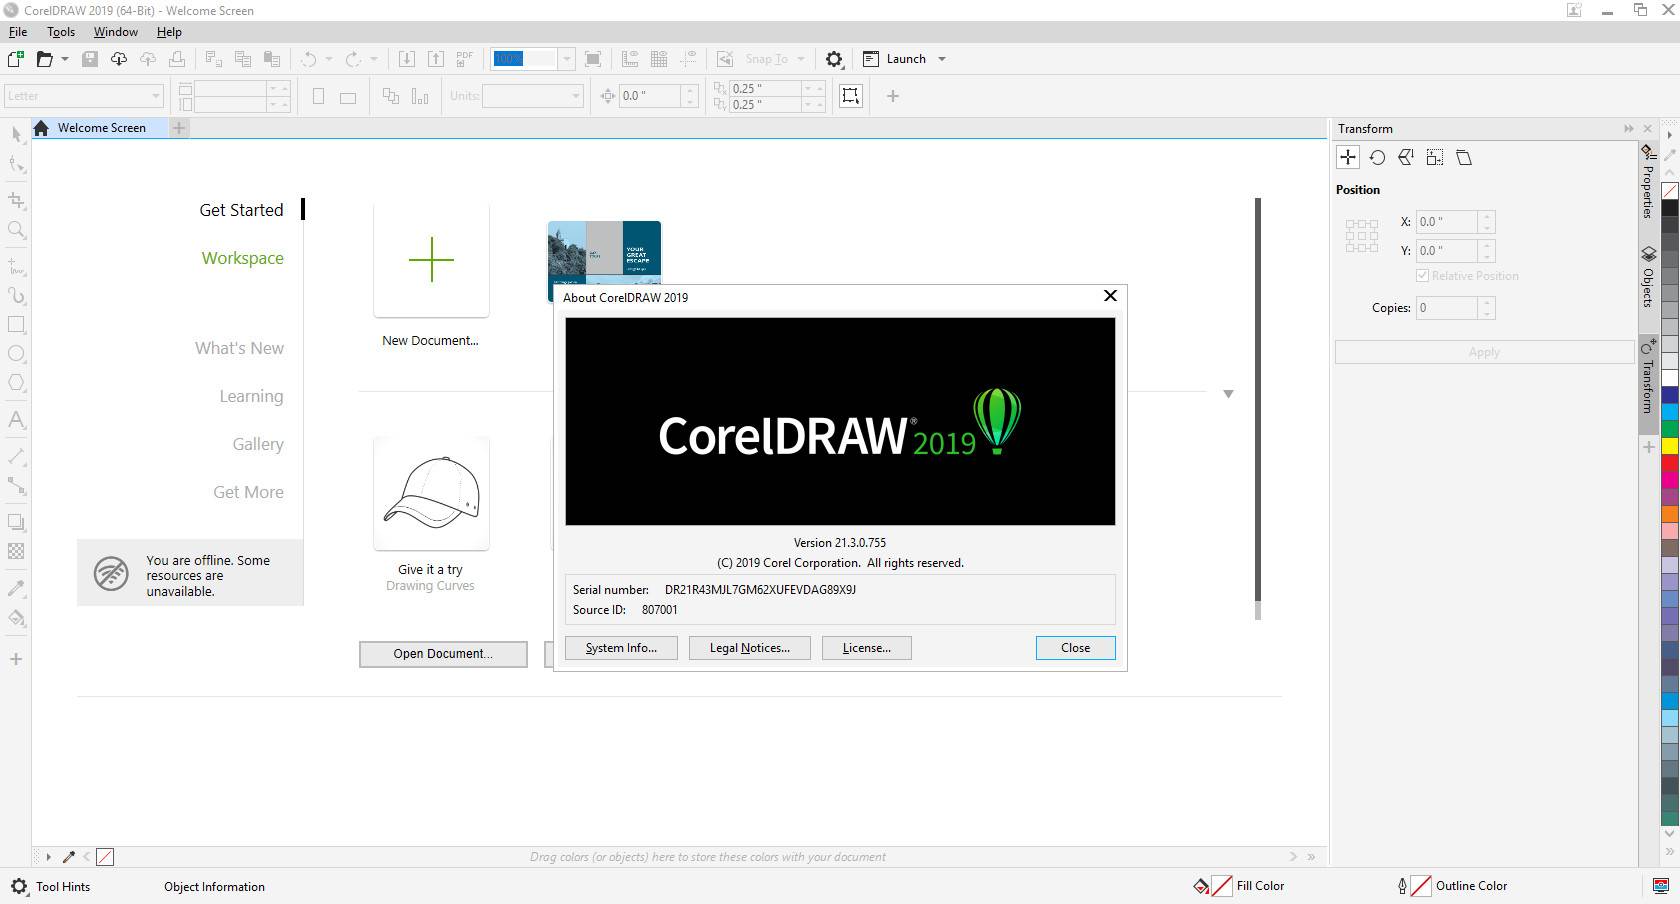Select the Ellipse tool in the toolbox
This screenshot has height=904, width=1680.
click(x=16, y=353)
